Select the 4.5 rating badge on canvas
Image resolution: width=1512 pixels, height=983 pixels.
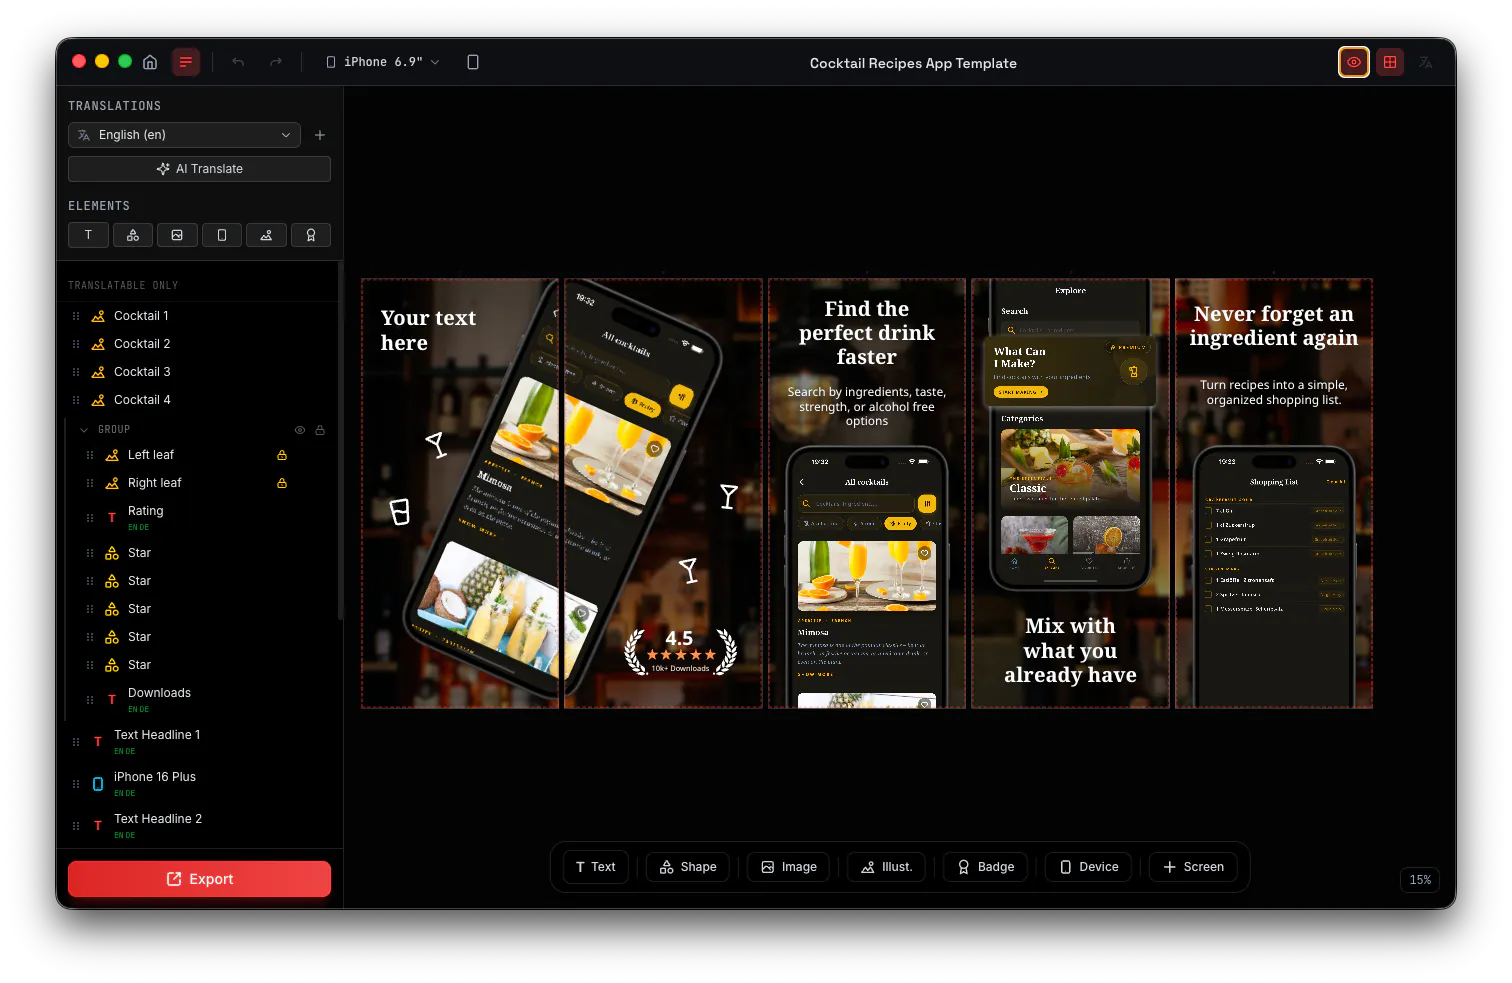click(x=680, y=651)
